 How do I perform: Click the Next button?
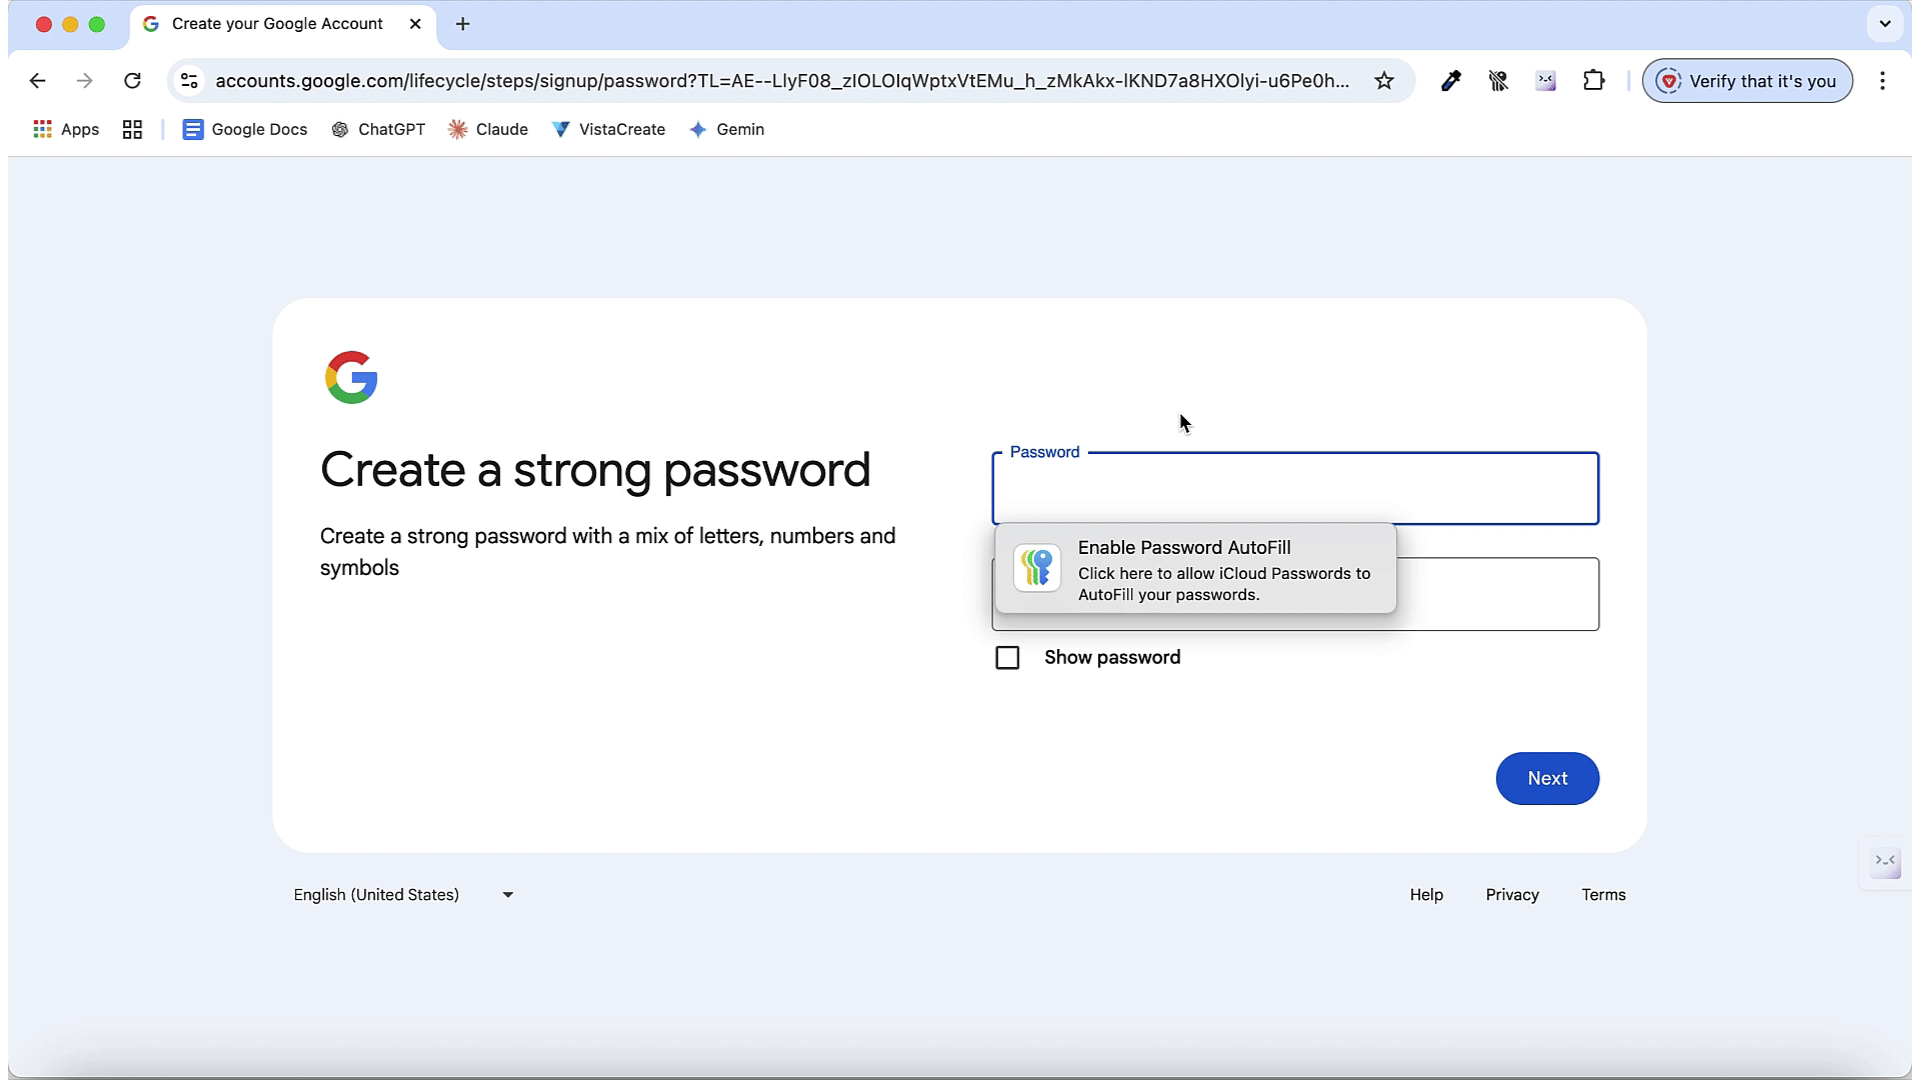1547,778
